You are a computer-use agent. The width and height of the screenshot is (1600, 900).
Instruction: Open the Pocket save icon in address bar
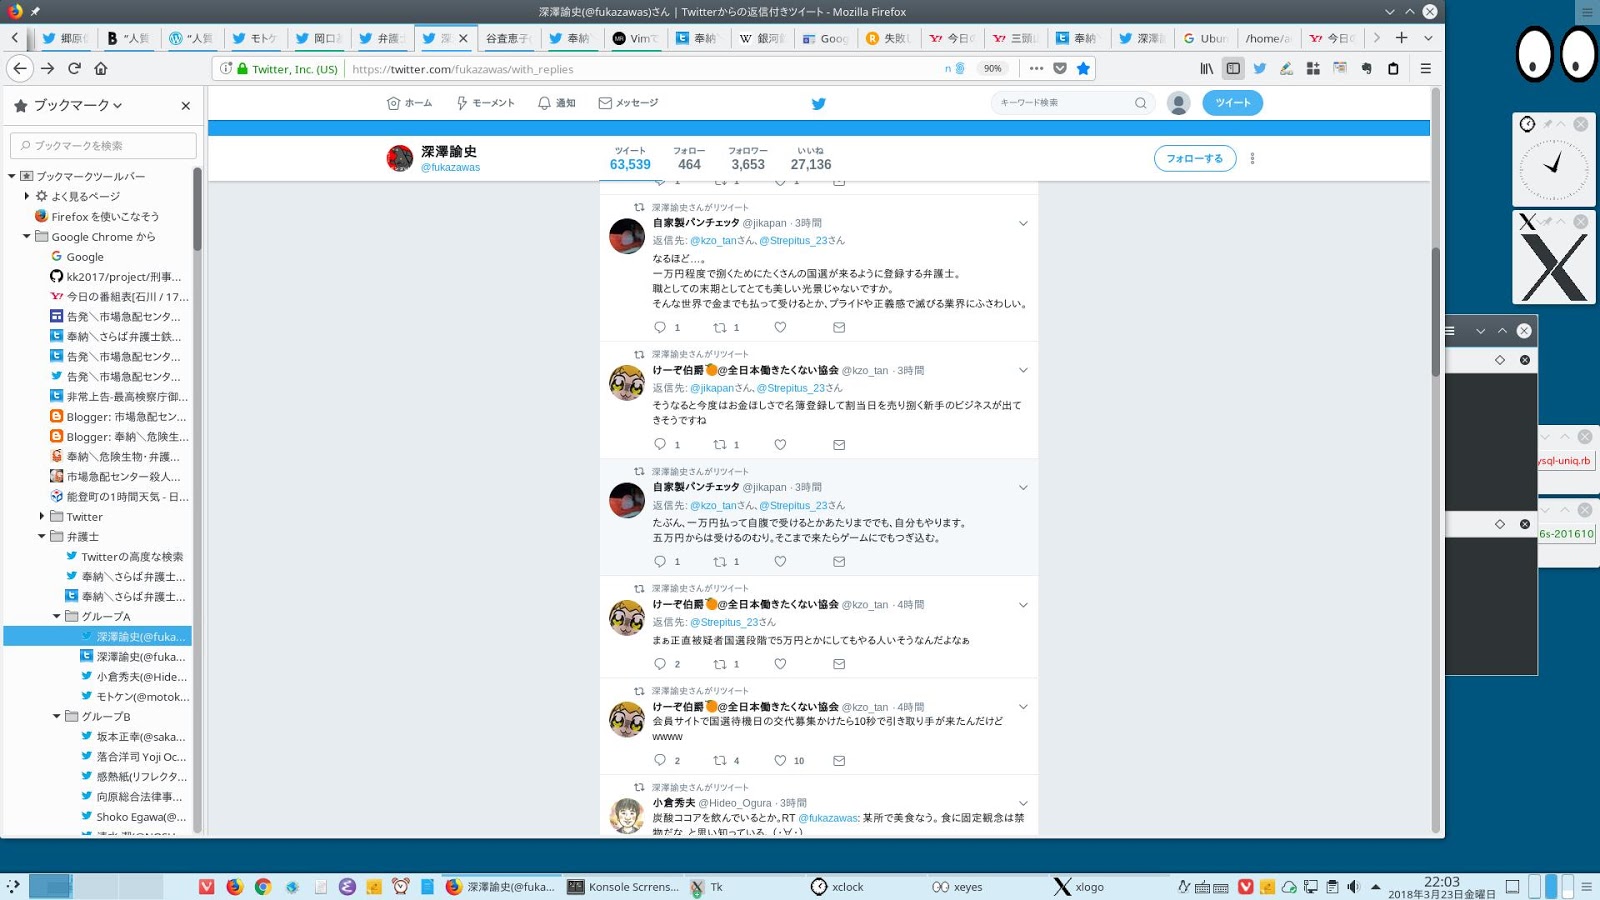1060,69
